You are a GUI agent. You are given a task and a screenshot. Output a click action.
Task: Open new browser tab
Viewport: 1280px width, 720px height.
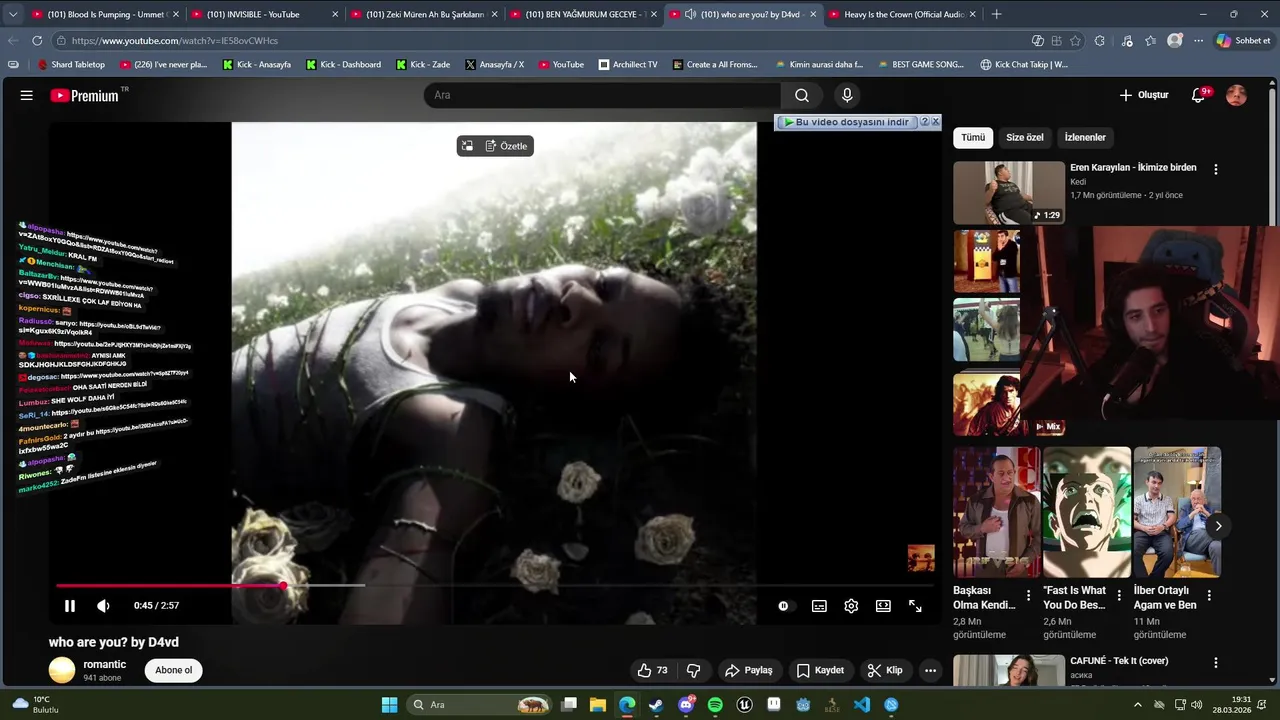996,14
